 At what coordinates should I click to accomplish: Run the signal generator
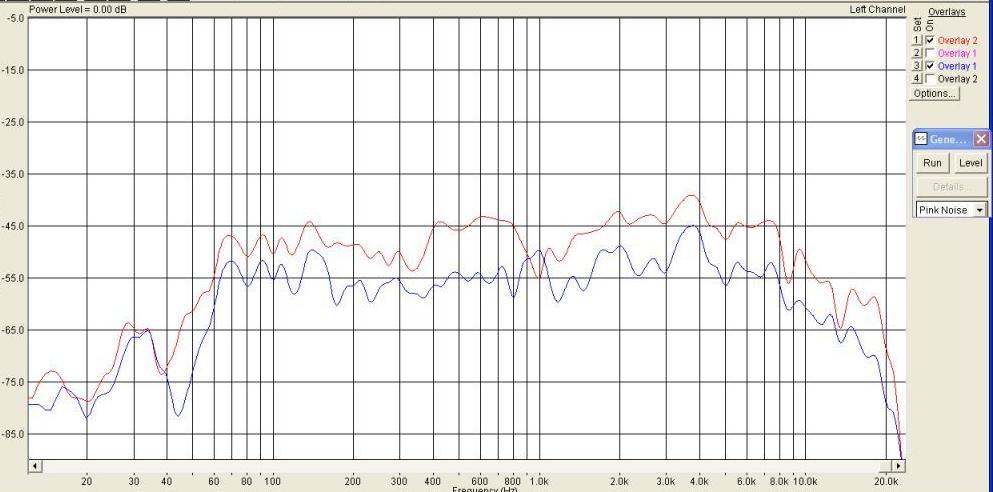pyautogui.click(x=932, y=163)
